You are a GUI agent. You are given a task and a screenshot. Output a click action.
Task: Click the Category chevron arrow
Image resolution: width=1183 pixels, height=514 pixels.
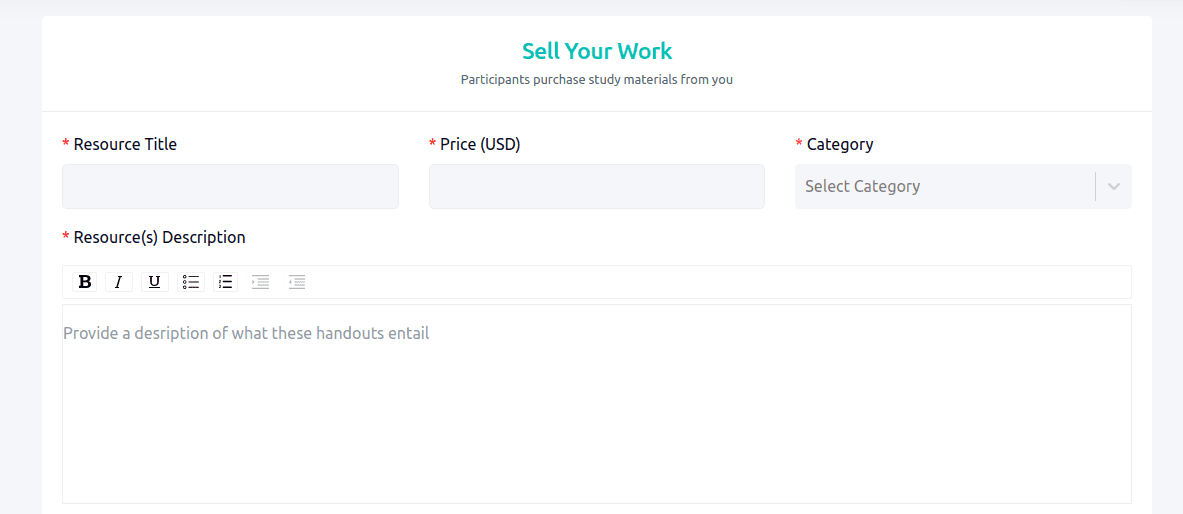[x=1114, y=186]
